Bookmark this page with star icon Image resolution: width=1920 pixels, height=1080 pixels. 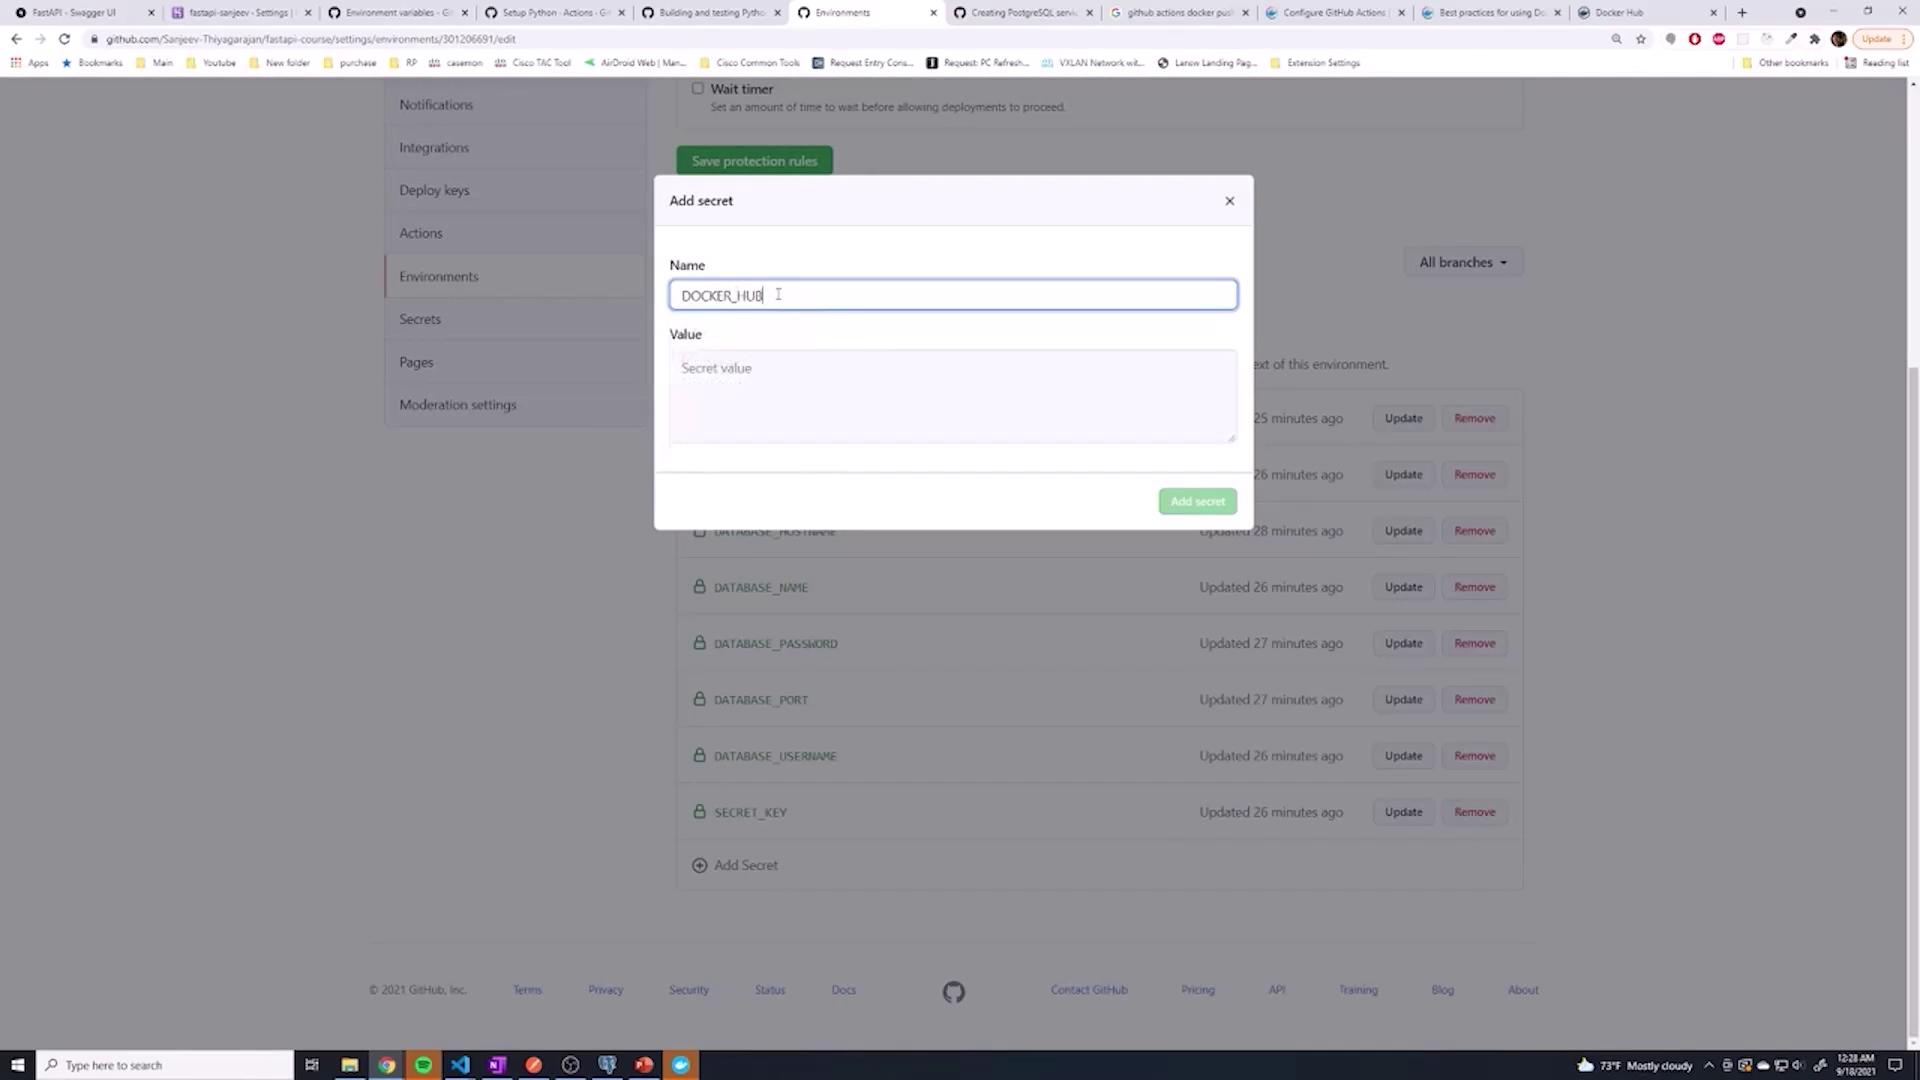tap(1641, 39)
